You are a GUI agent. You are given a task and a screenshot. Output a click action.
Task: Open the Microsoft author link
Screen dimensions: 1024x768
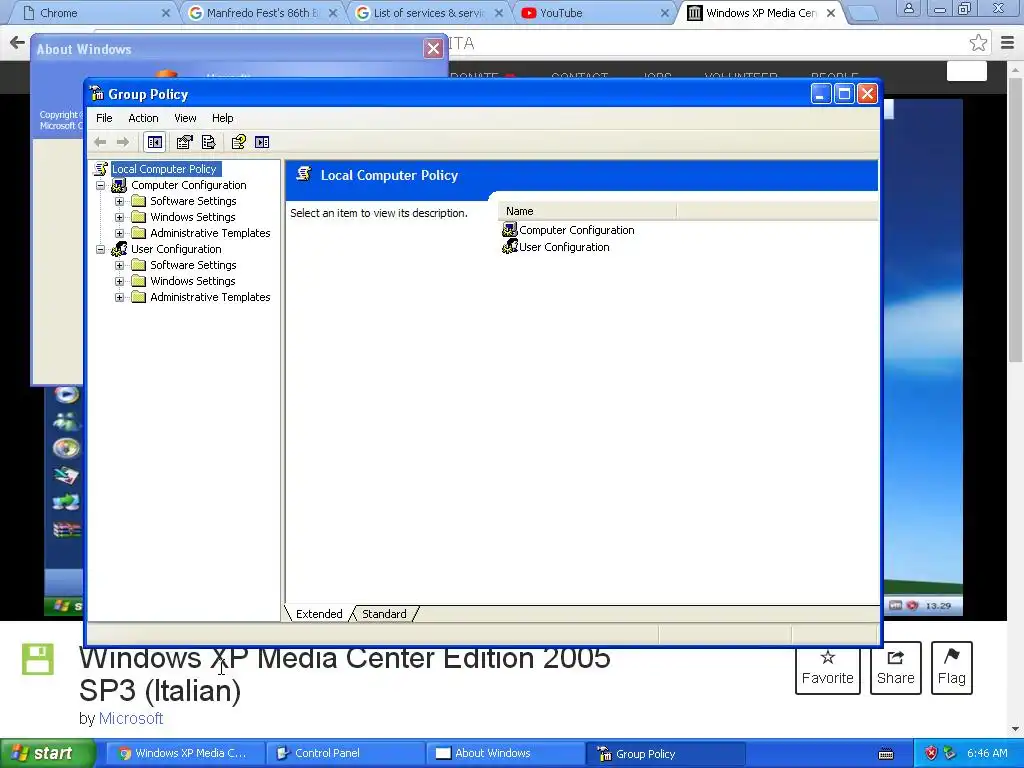tap(131, 718)
